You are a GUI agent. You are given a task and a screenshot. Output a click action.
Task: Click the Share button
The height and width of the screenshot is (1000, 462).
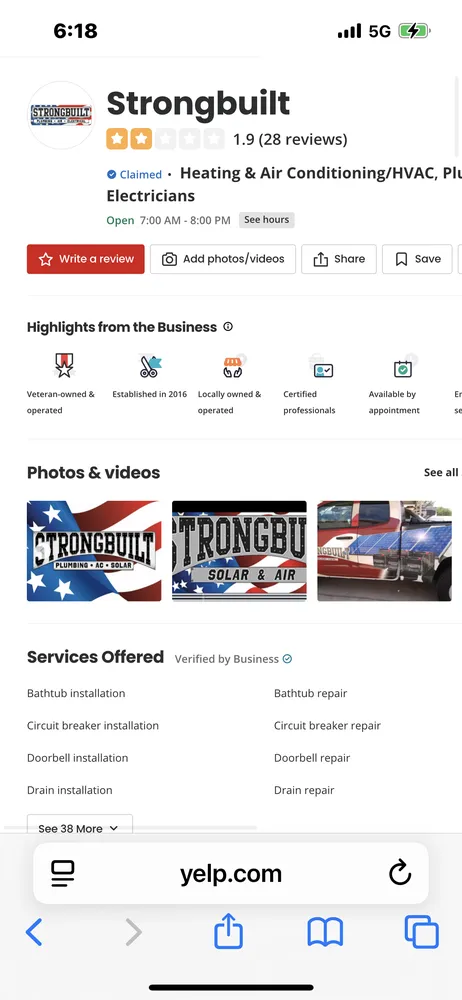[x=339, y=259]
